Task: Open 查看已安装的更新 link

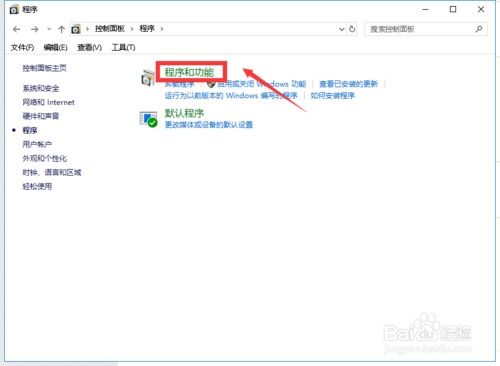Action: tap(349, 84)
